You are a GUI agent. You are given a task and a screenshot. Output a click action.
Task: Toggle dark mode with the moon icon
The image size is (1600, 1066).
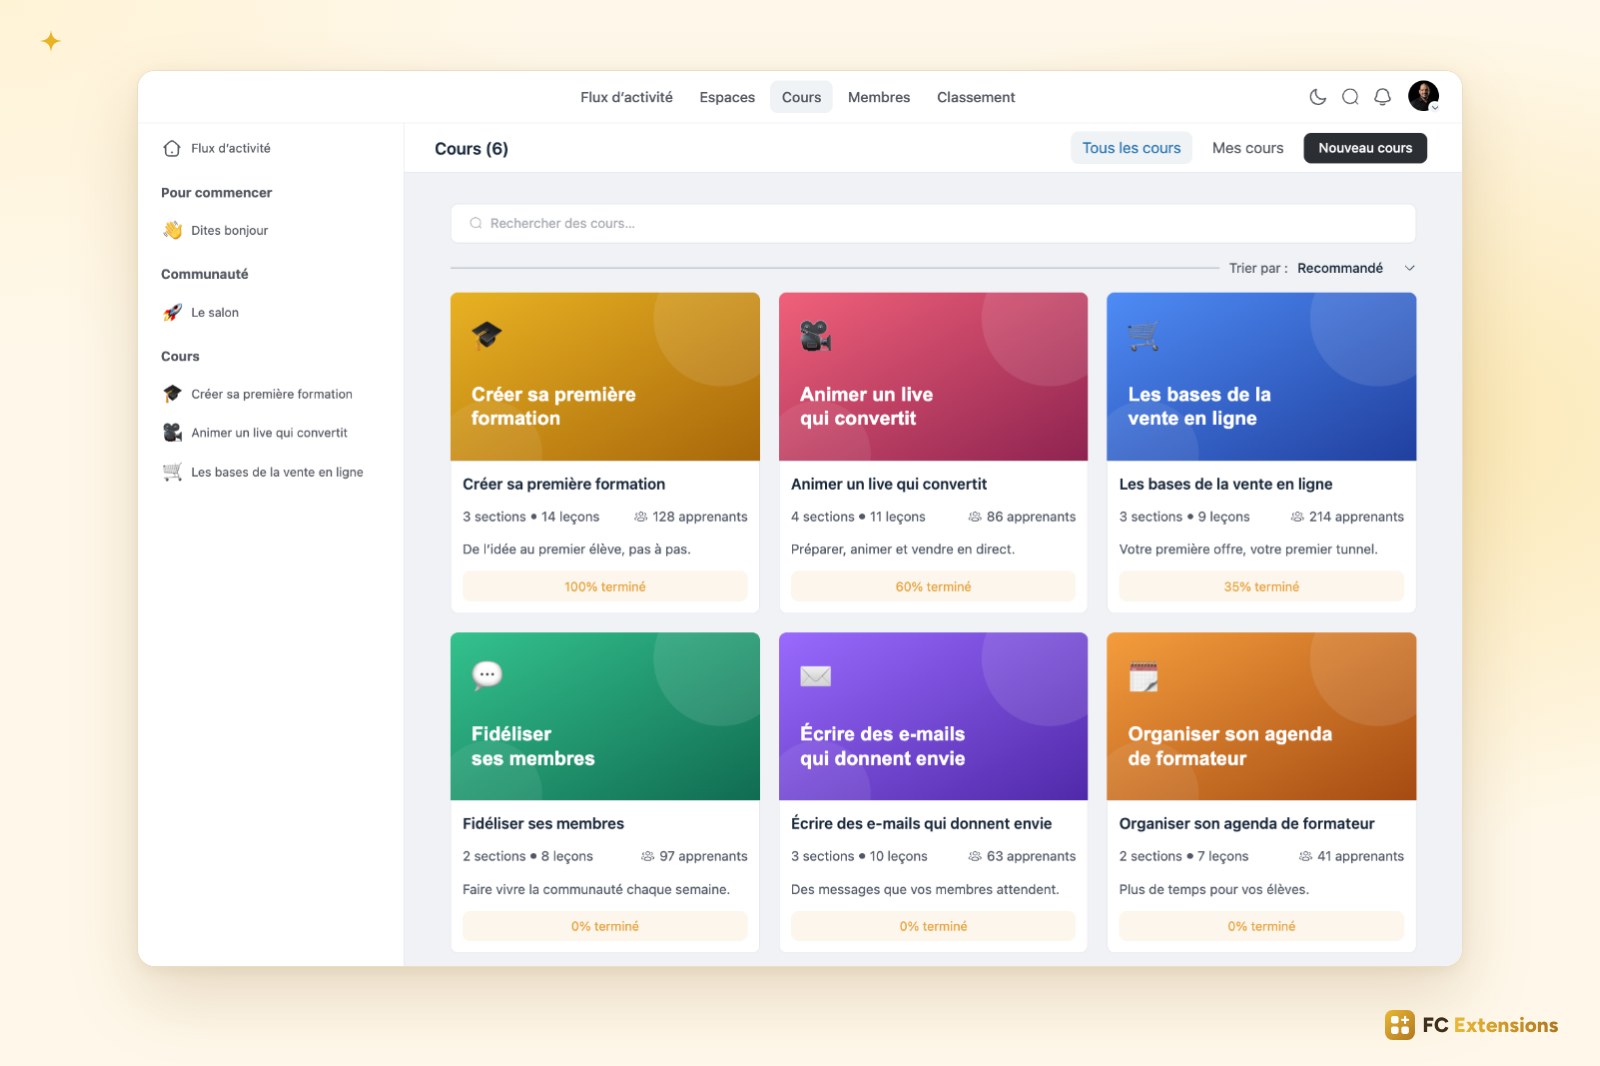1318,97
